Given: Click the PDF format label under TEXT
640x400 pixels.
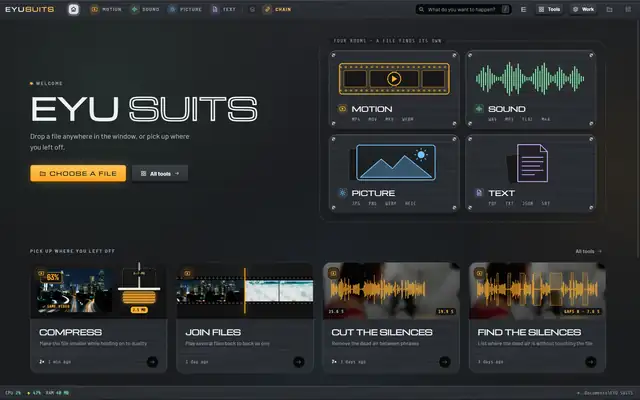Looking at the screenshot, I should 492,203.
